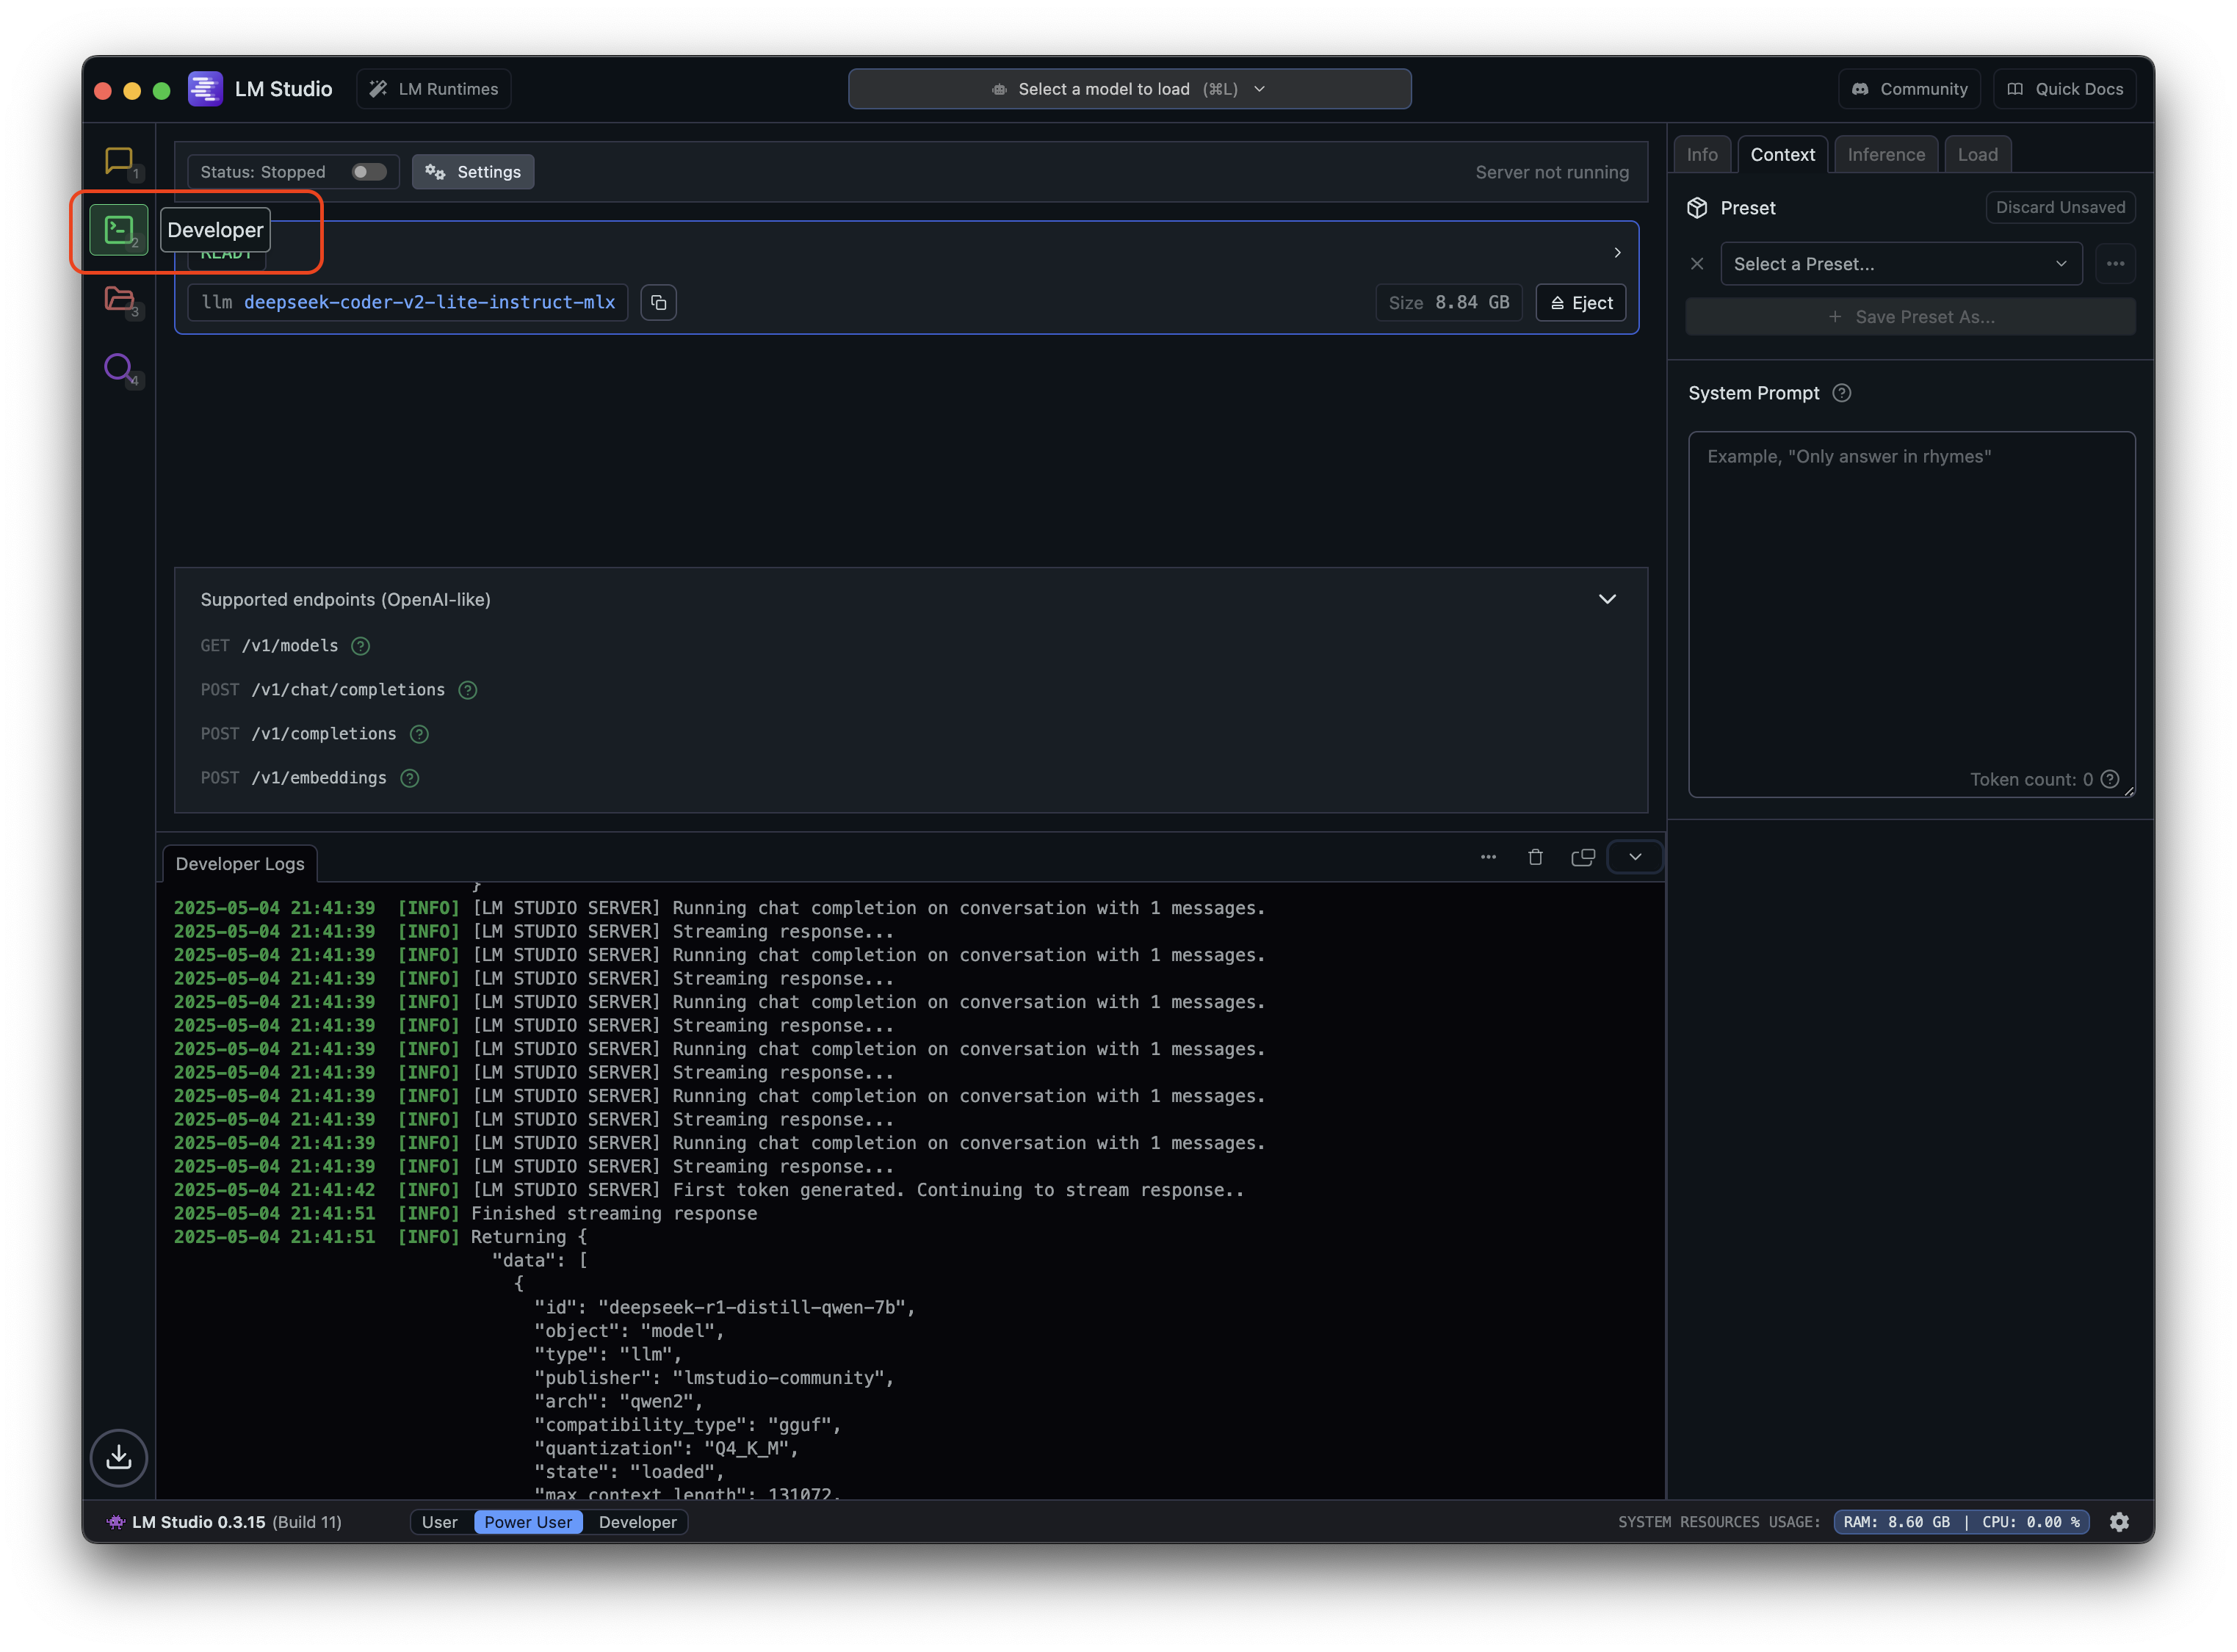Click Save Preset As button
The image size is (2237, 1652).
(1910, 317)
